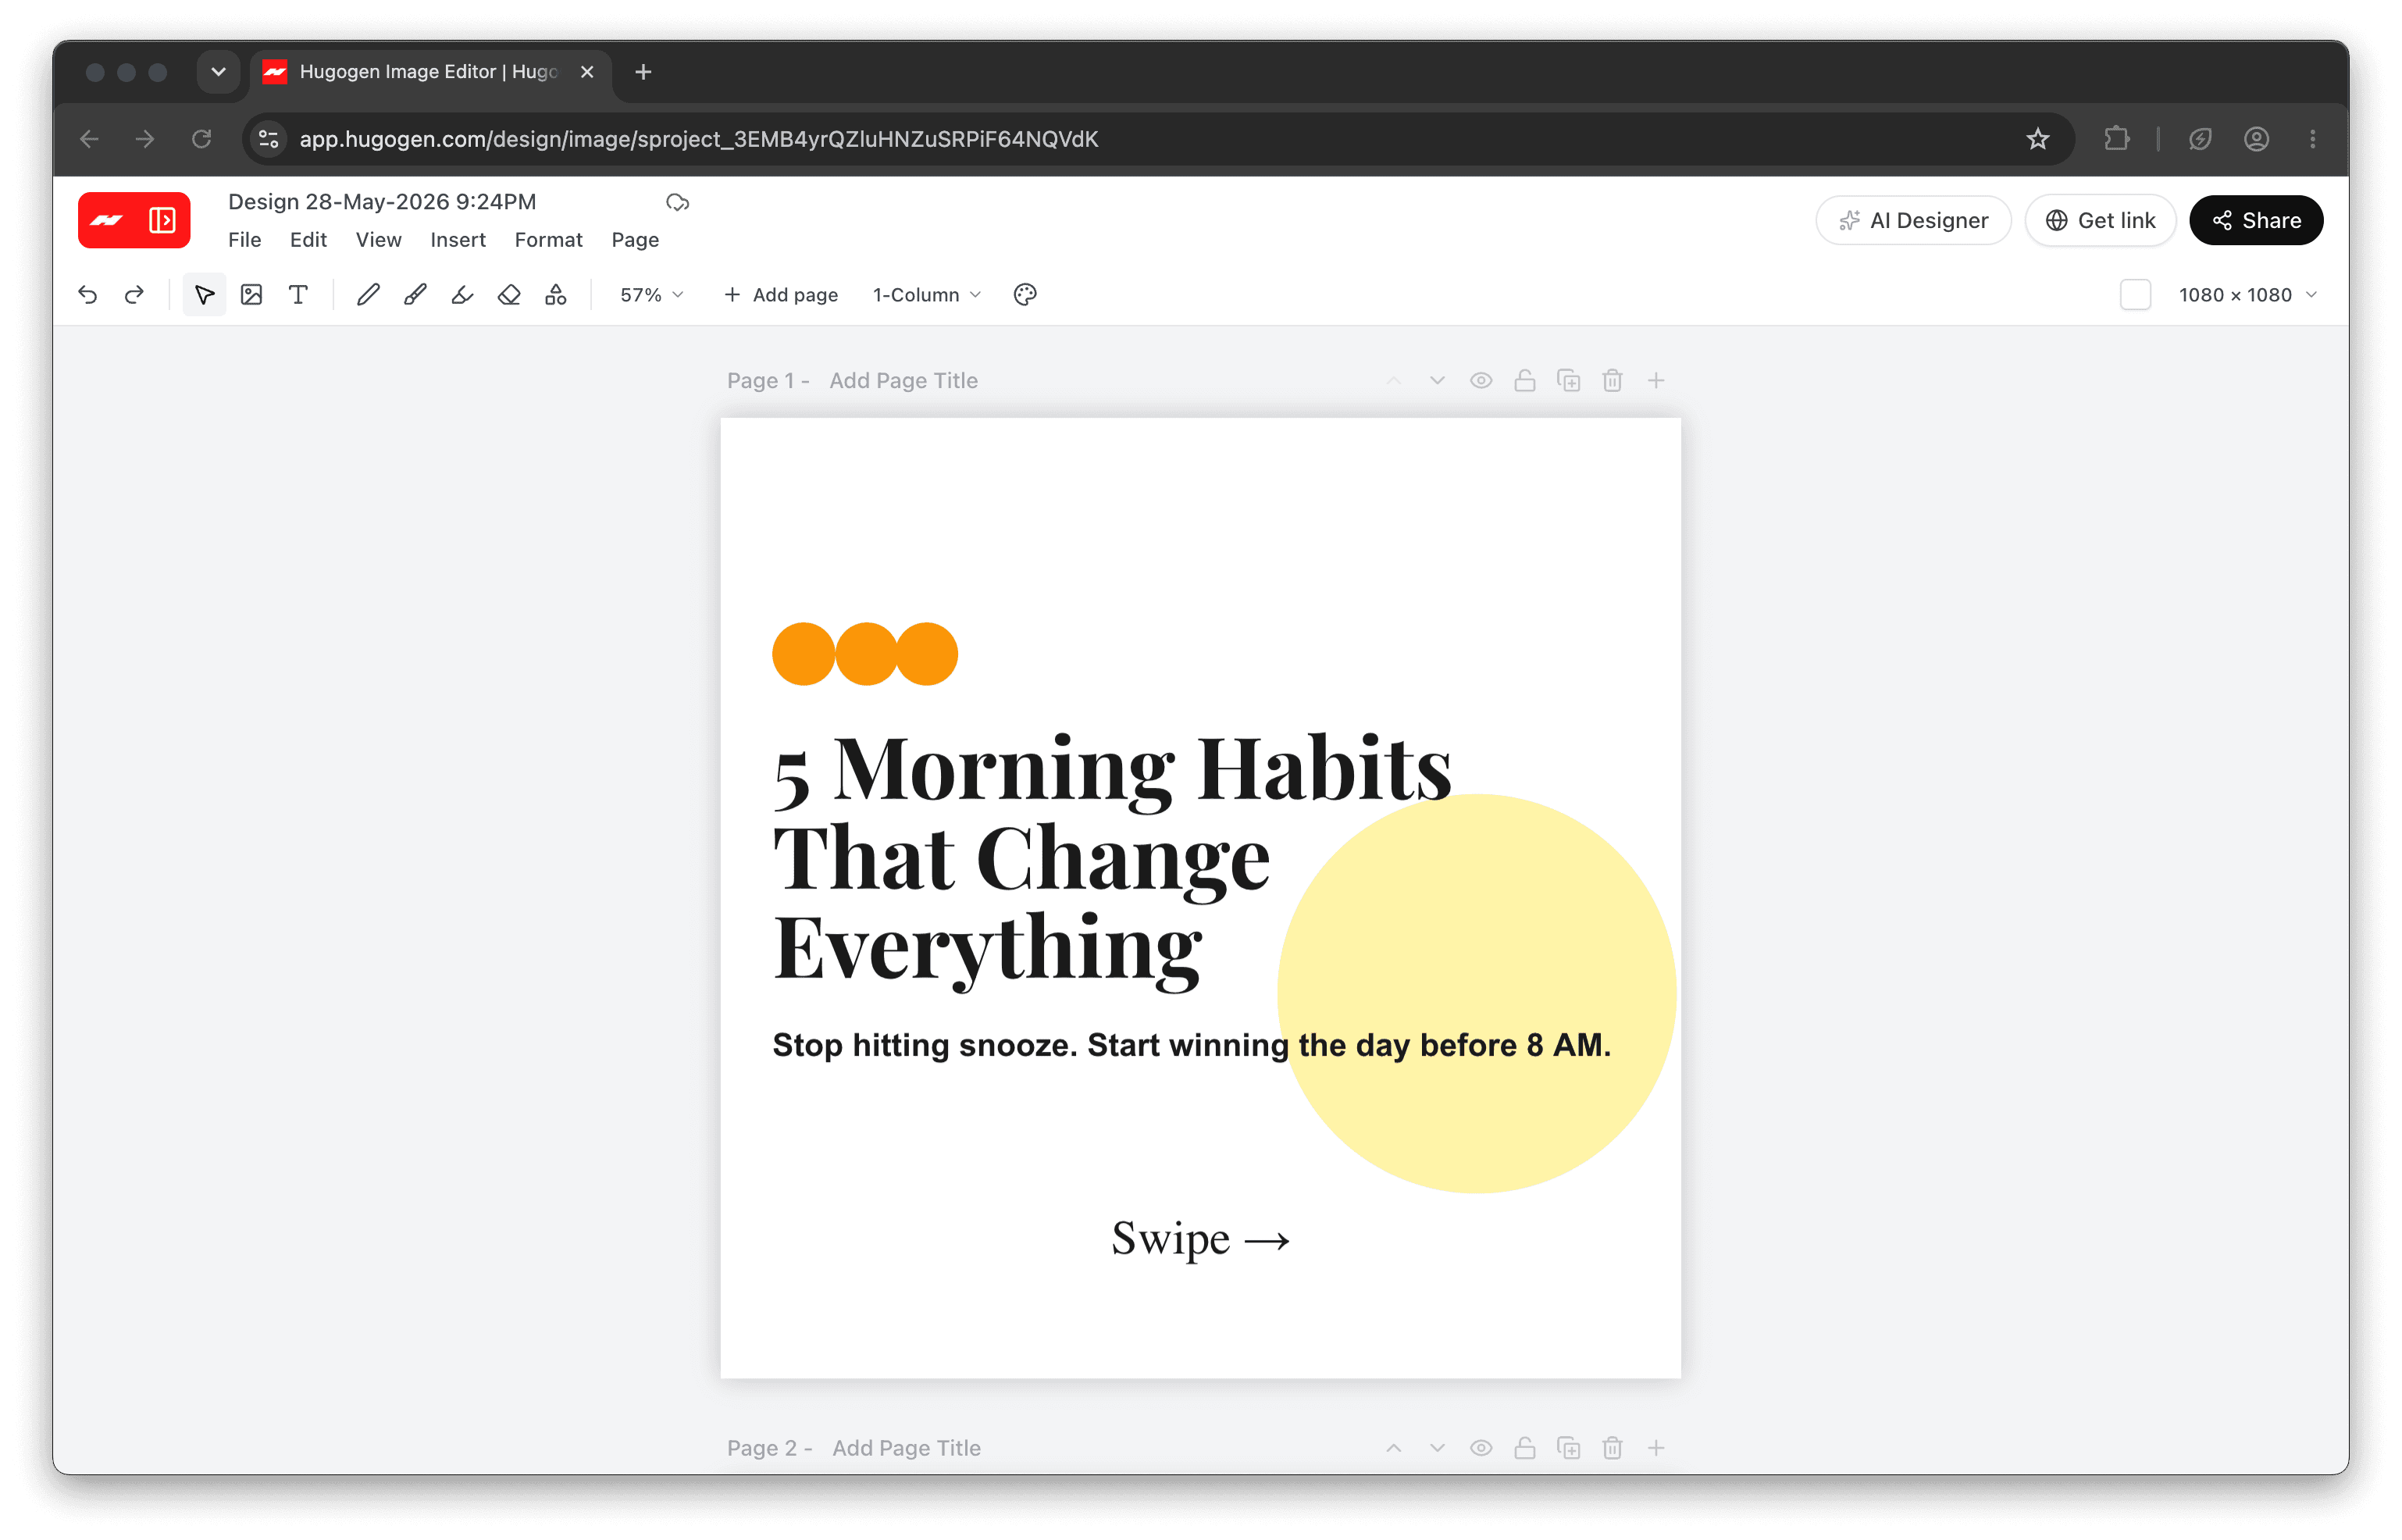Select the Eraser tool

coord(509,295)
